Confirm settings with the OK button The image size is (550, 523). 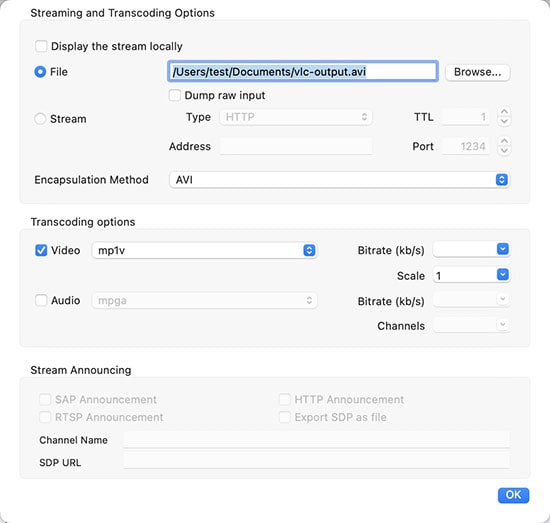(x=513, y=495)
